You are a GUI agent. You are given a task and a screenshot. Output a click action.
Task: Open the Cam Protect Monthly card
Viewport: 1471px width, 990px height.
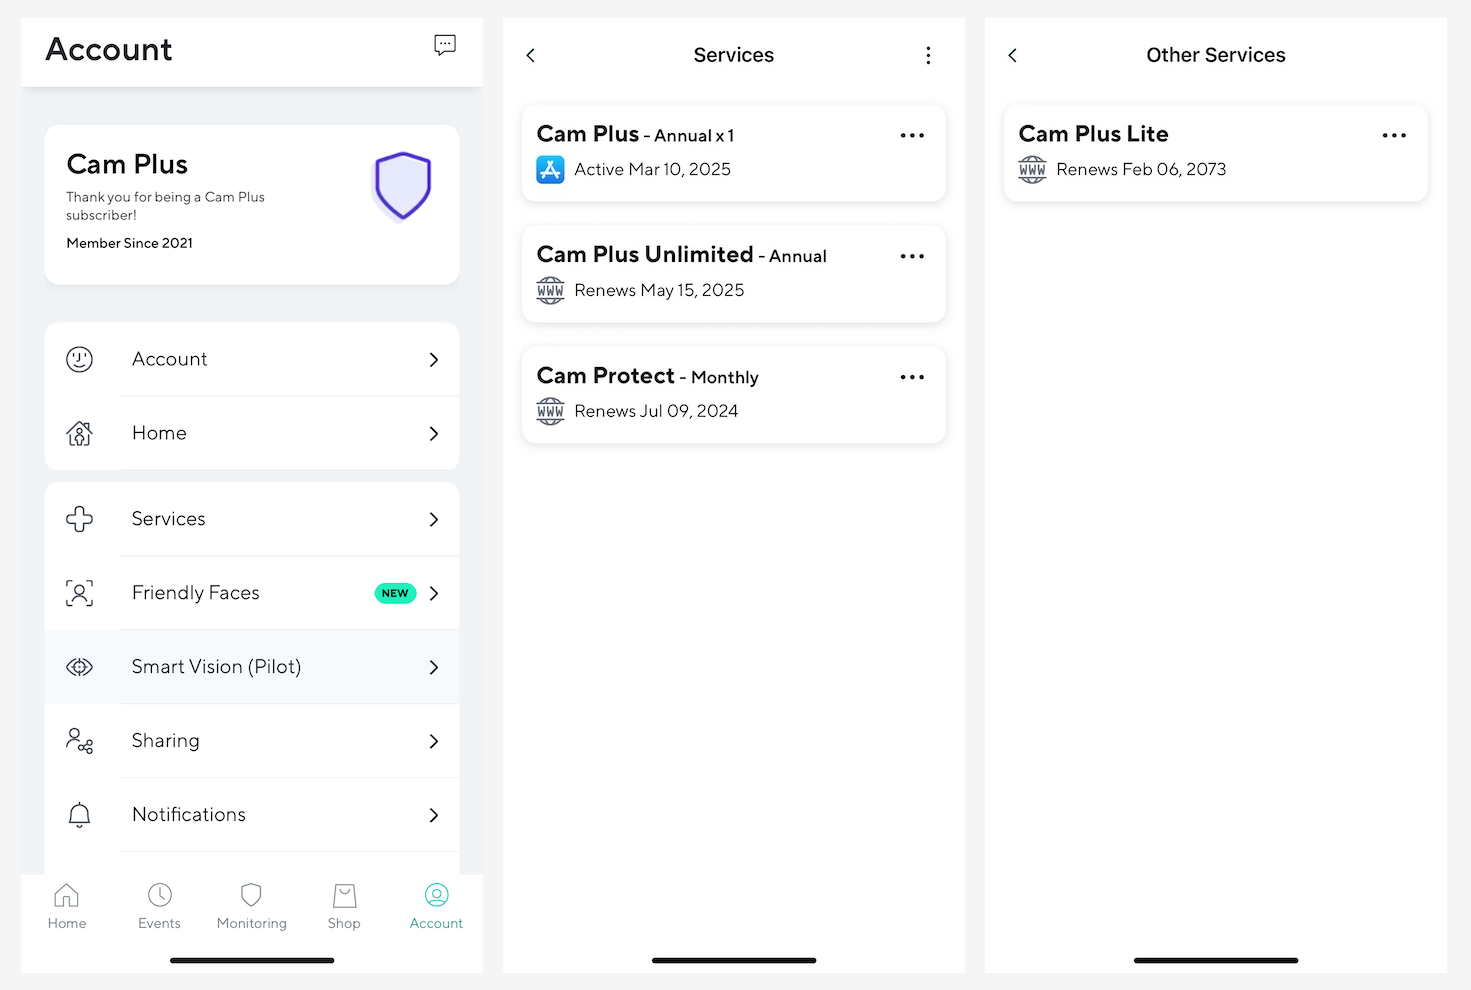tap(734, 395)
